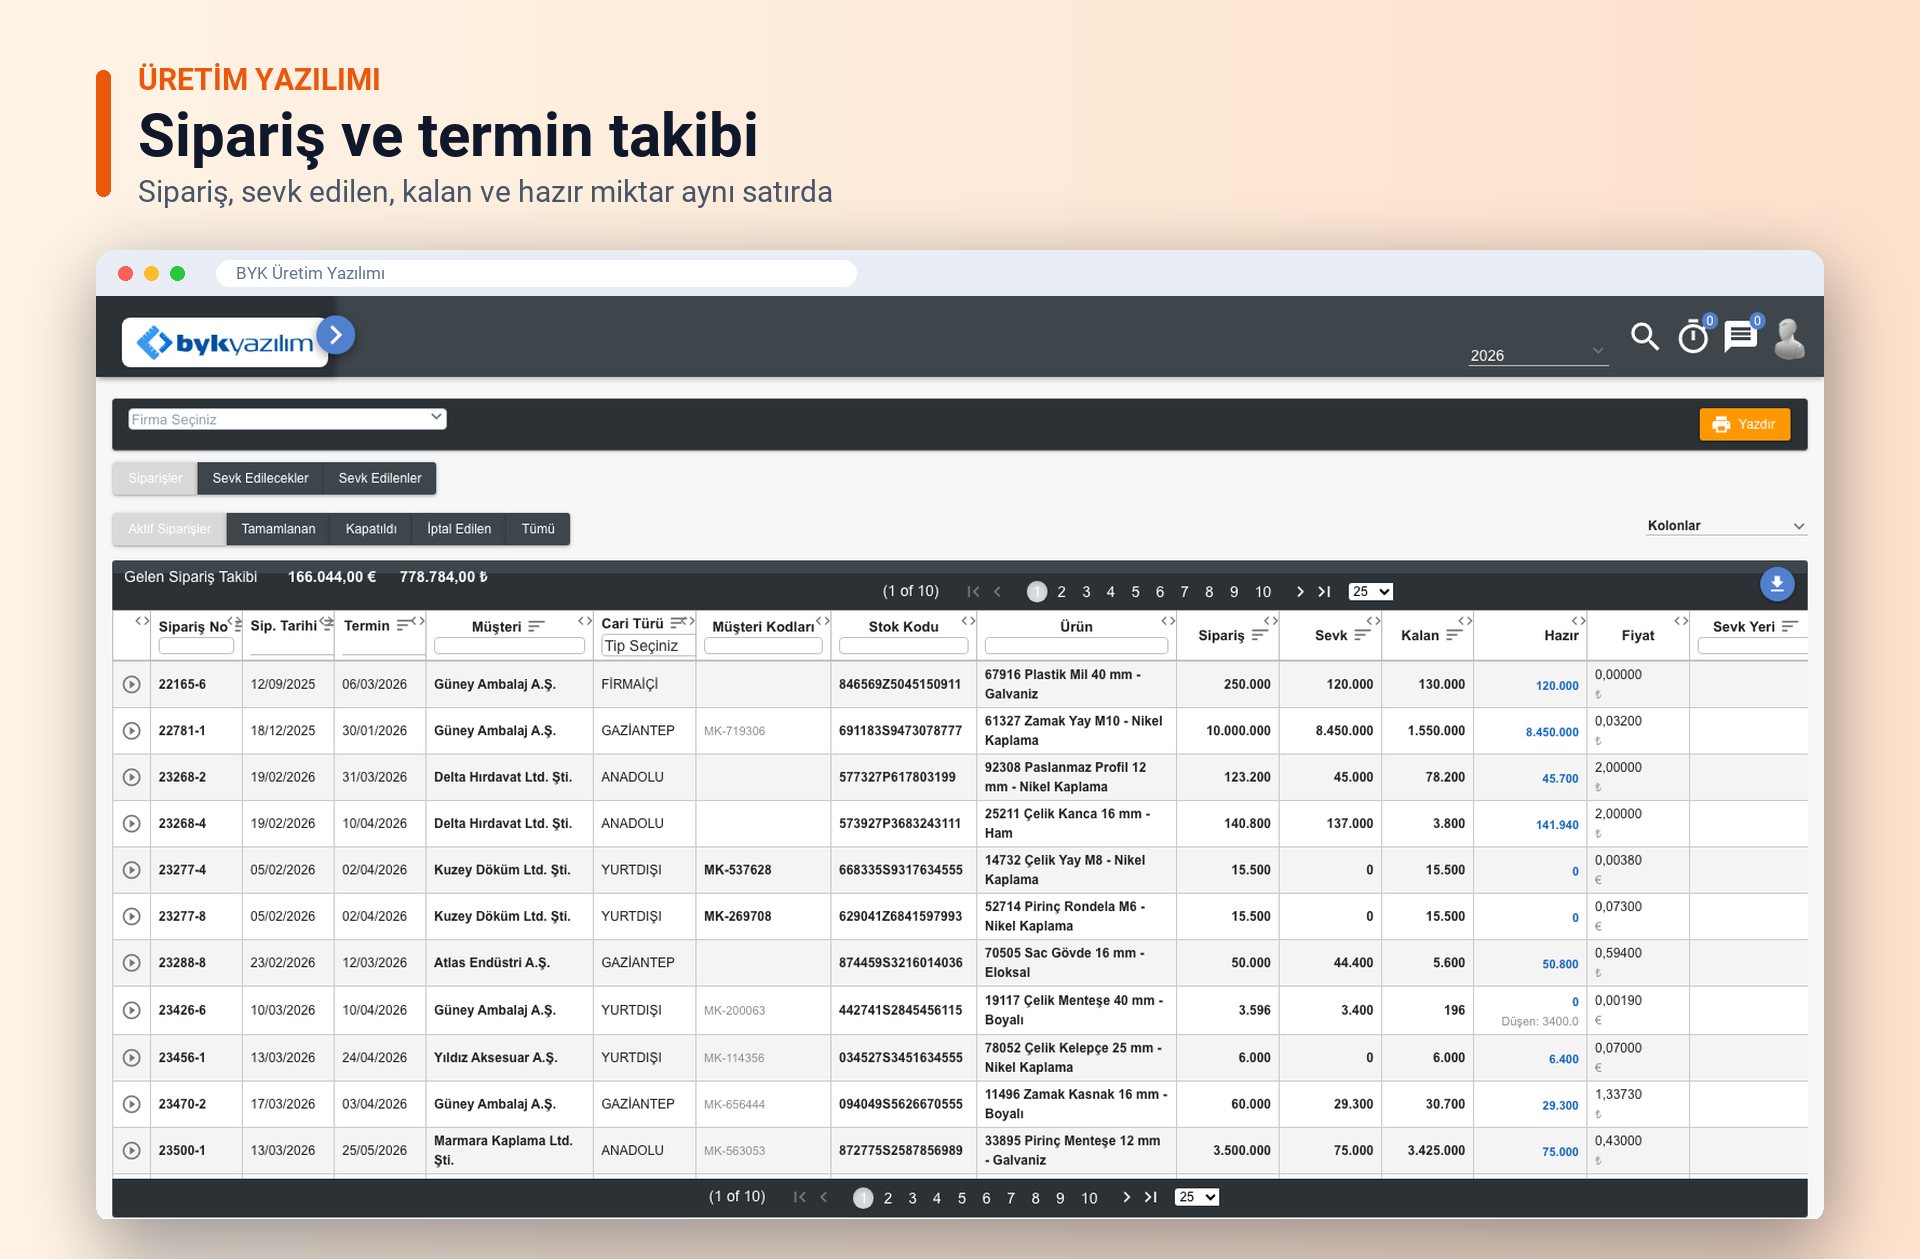Expand row for order 23268-2
The image size is (1920, 1259).
coord(131,777)
